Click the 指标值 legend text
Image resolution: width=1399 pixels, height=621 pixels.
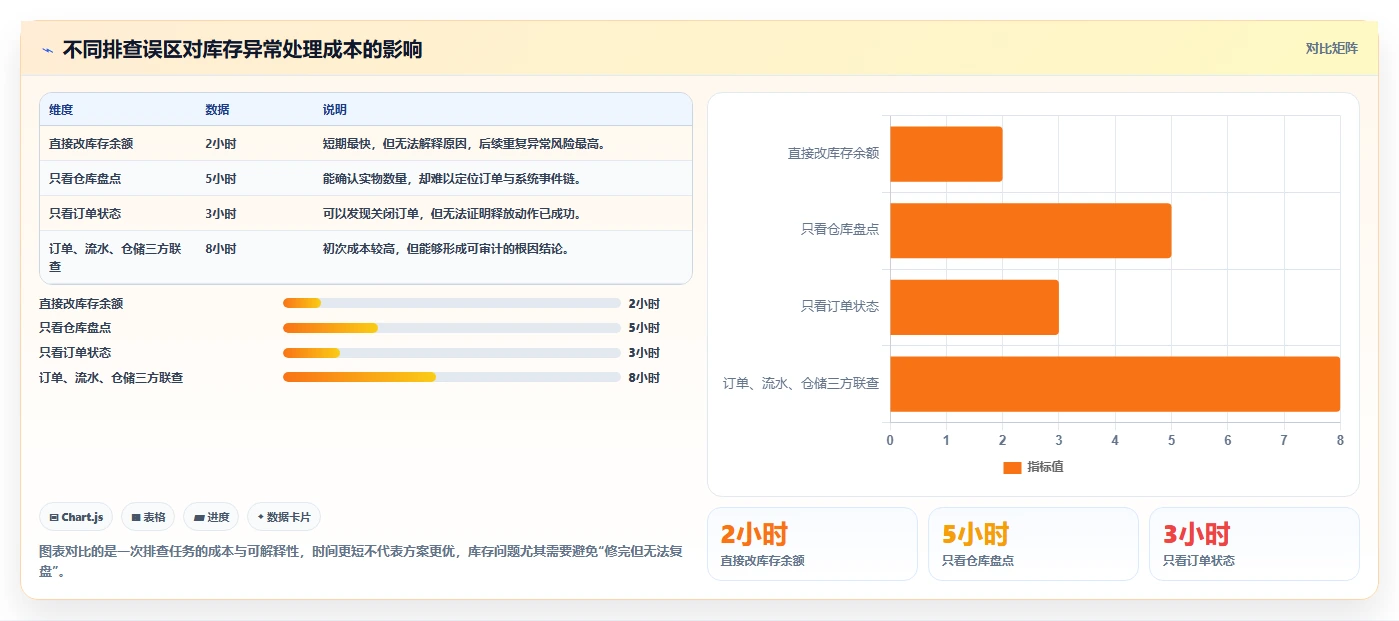[x=1045, y=467]
